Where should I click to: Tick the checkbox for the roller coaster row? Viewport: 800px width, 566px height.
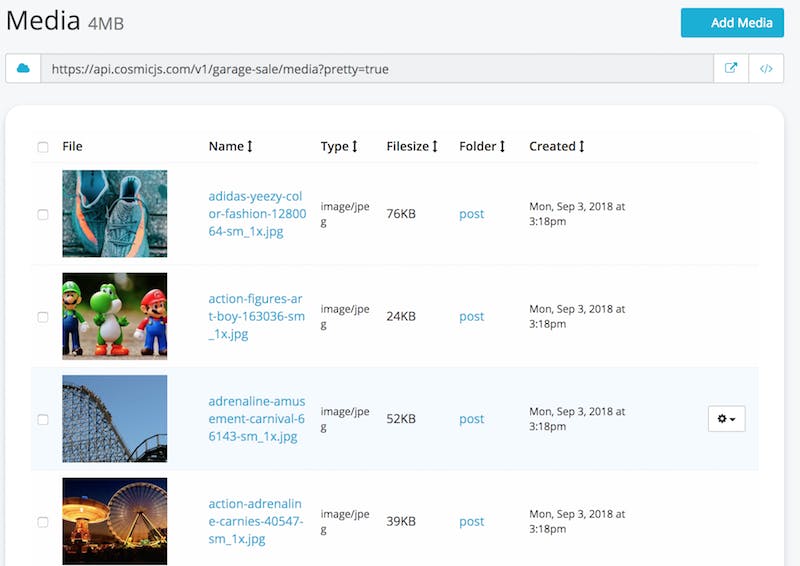(43, 419)
